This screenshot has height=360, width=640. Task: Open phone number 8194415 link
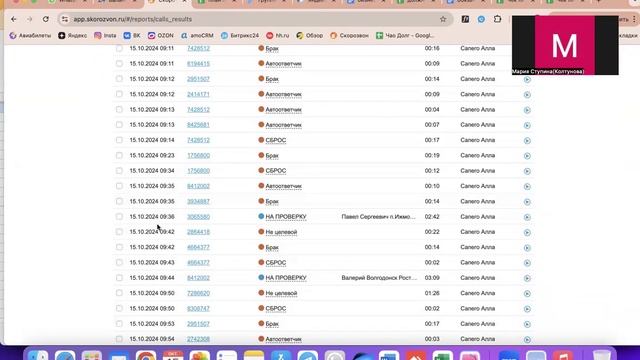point(198,64)
